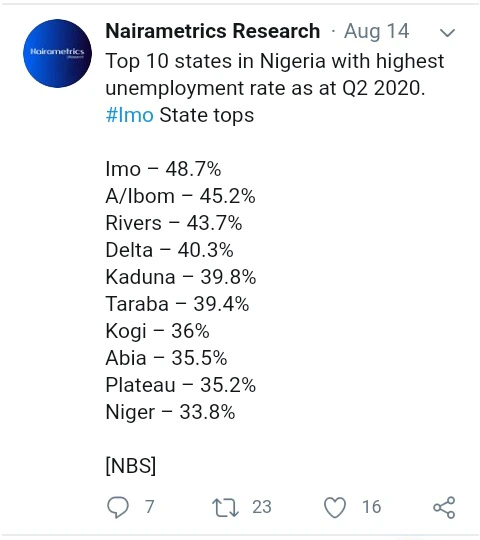
Task: Click the Niger – 33.8% line
Action: [170, 412]
